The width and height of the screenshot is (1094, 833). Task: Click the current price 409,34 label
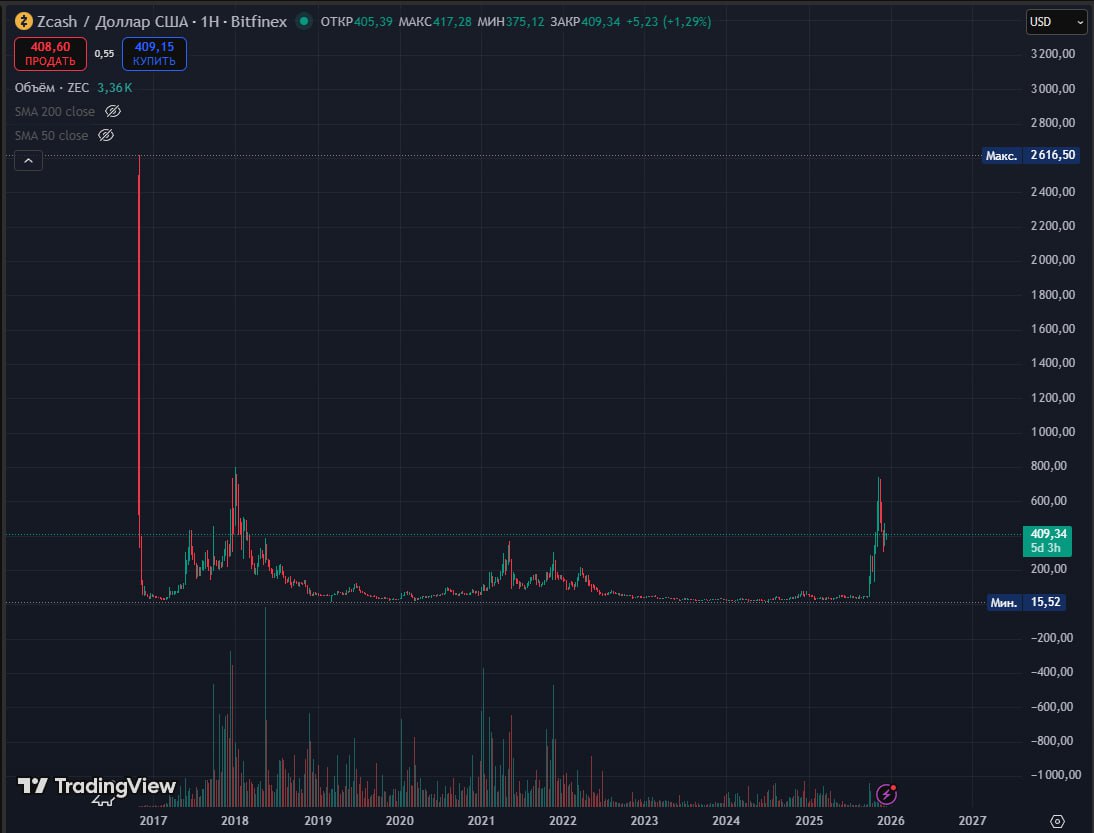click(1046, 534)
